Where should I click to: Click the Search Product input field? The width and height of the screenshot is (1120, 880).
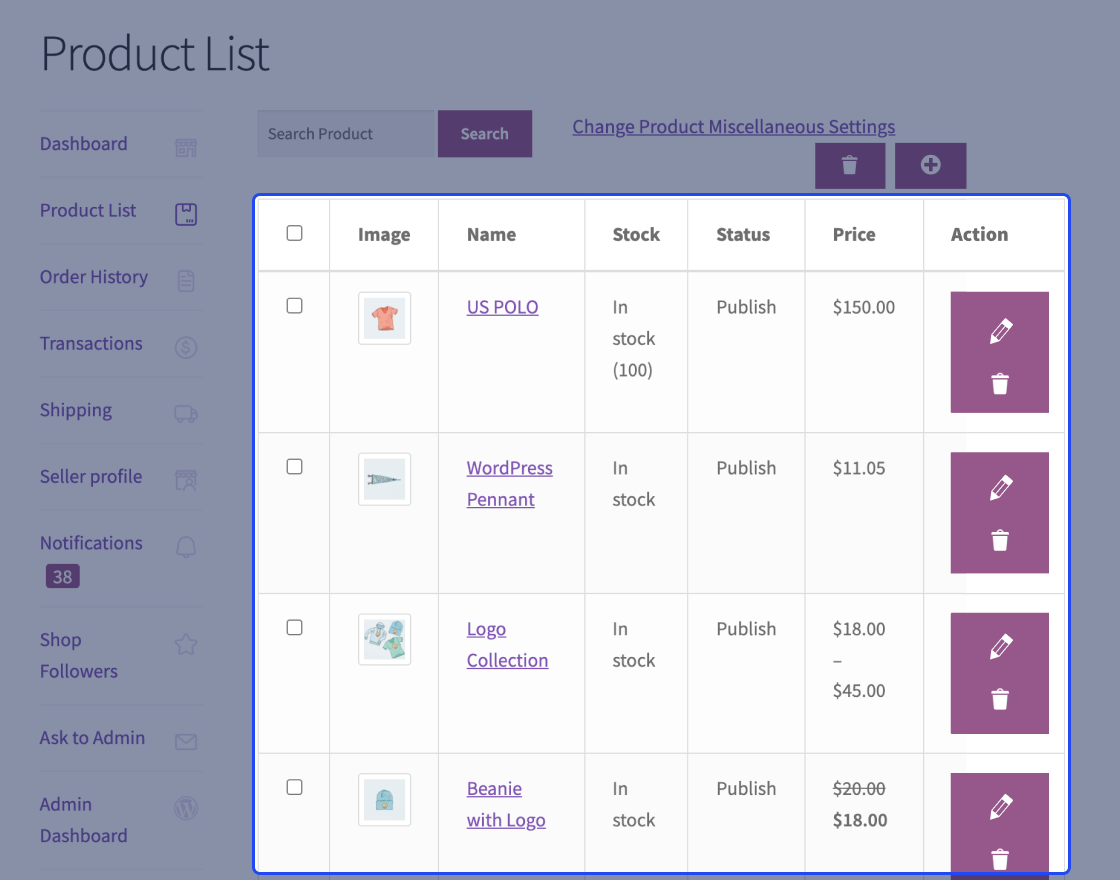347,134
